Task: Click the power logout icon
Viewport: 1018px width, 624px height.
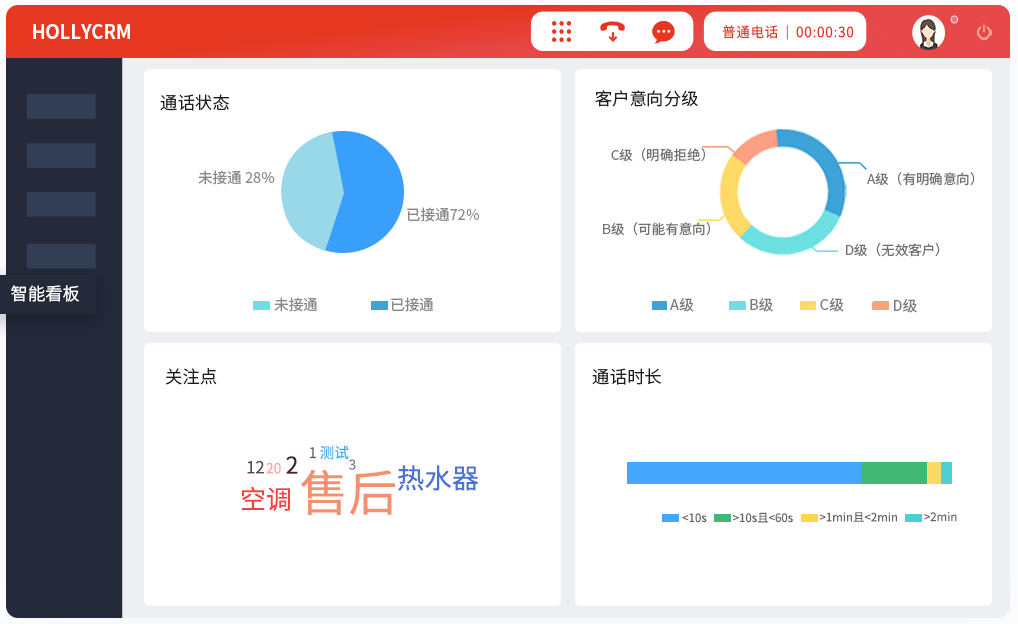Action: coord(984,32)
